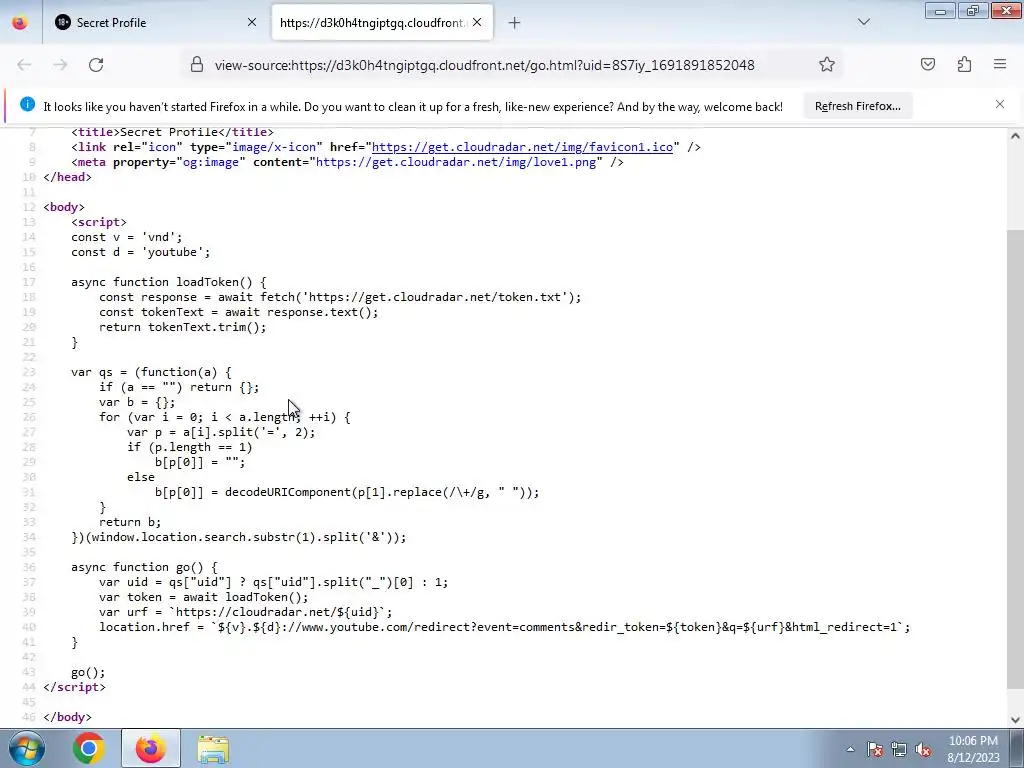Click the line "return tokenText.trim();"

click(183, 327)
